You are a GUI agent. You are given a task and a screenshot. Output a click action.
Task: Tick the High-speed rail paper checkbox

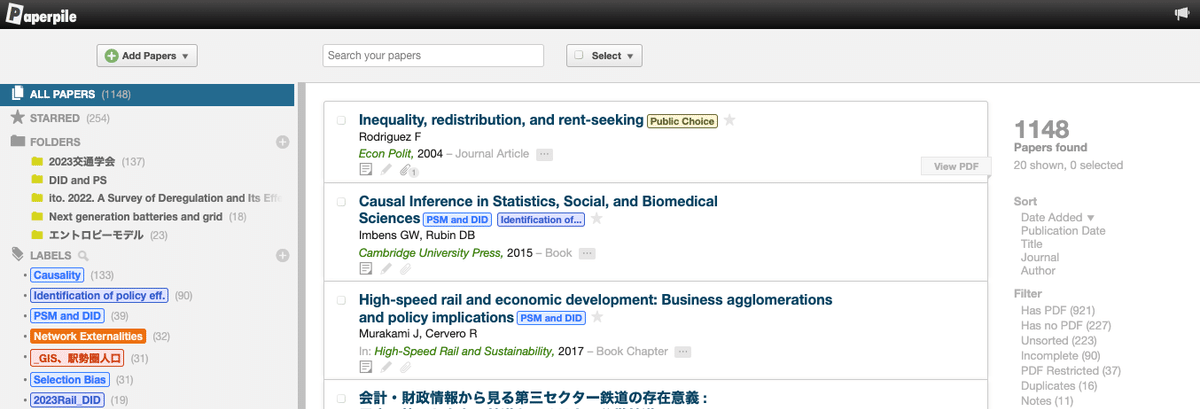(340, 299)
